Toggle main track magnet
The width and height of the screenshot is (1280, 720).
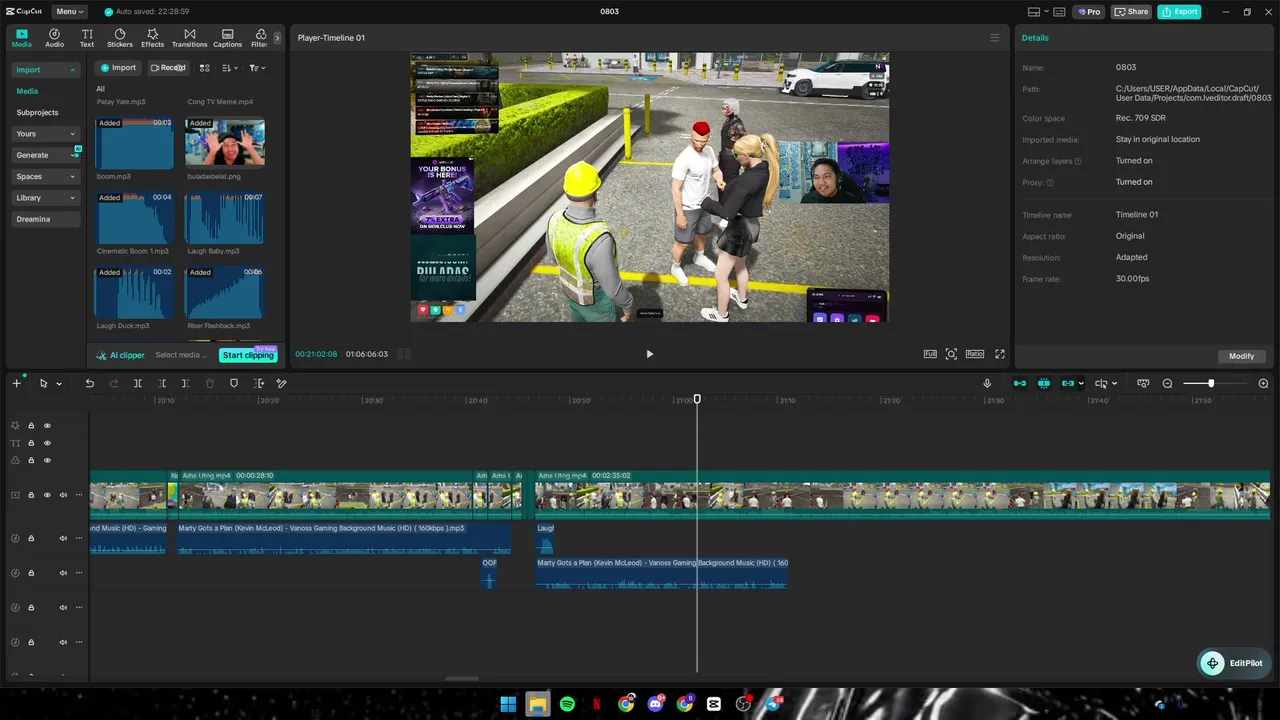click(x=1020, y=384)
